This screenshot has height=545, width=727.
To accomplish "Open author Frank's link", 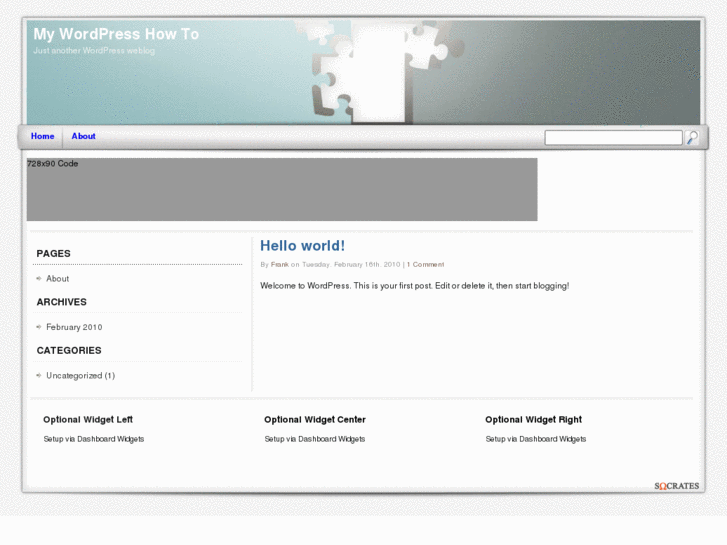I will [280, 264].
